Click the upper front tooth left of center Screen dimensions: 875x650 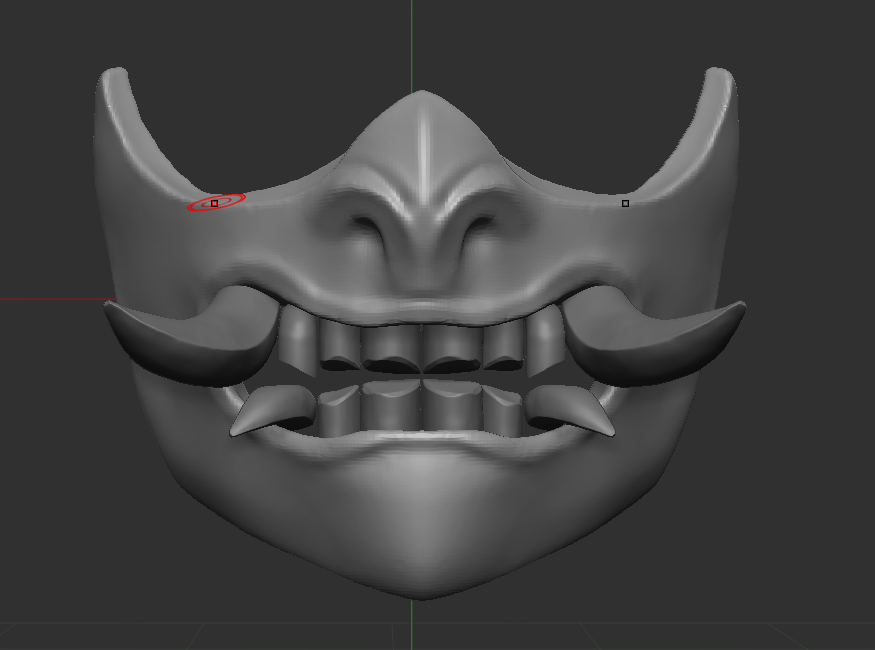pyautogui.click(x=391, y=347)
